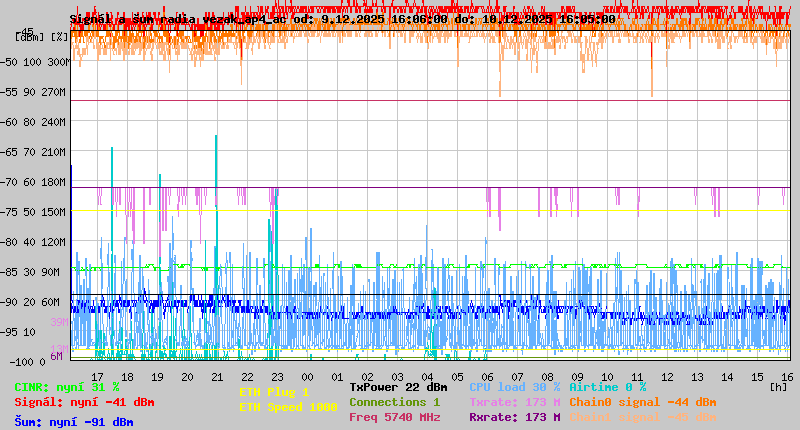Click the '-100 0' y-axis label
This screenshot has height=430, width=800.
pos(28,362)
